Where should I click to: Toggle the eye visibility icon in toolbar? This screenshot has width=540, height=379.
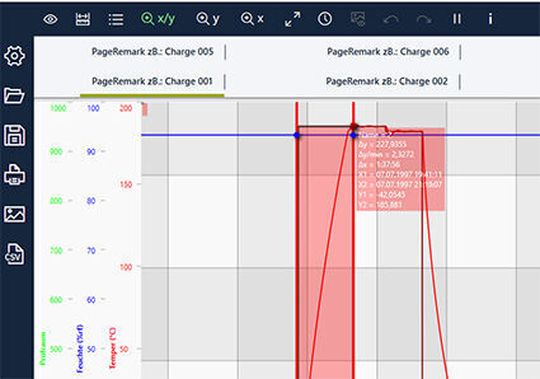point(50,19)
